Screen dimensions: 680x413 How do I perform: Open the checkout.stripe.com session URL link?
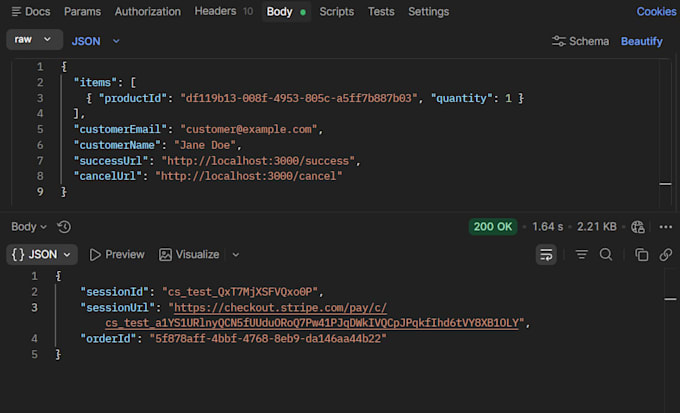click(x=280, y=308)
